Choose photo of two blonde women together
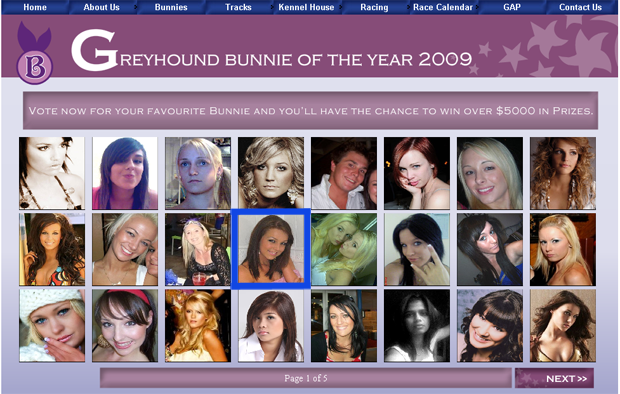The width and height of the screenshot is (620, 394). click(344, 249)
